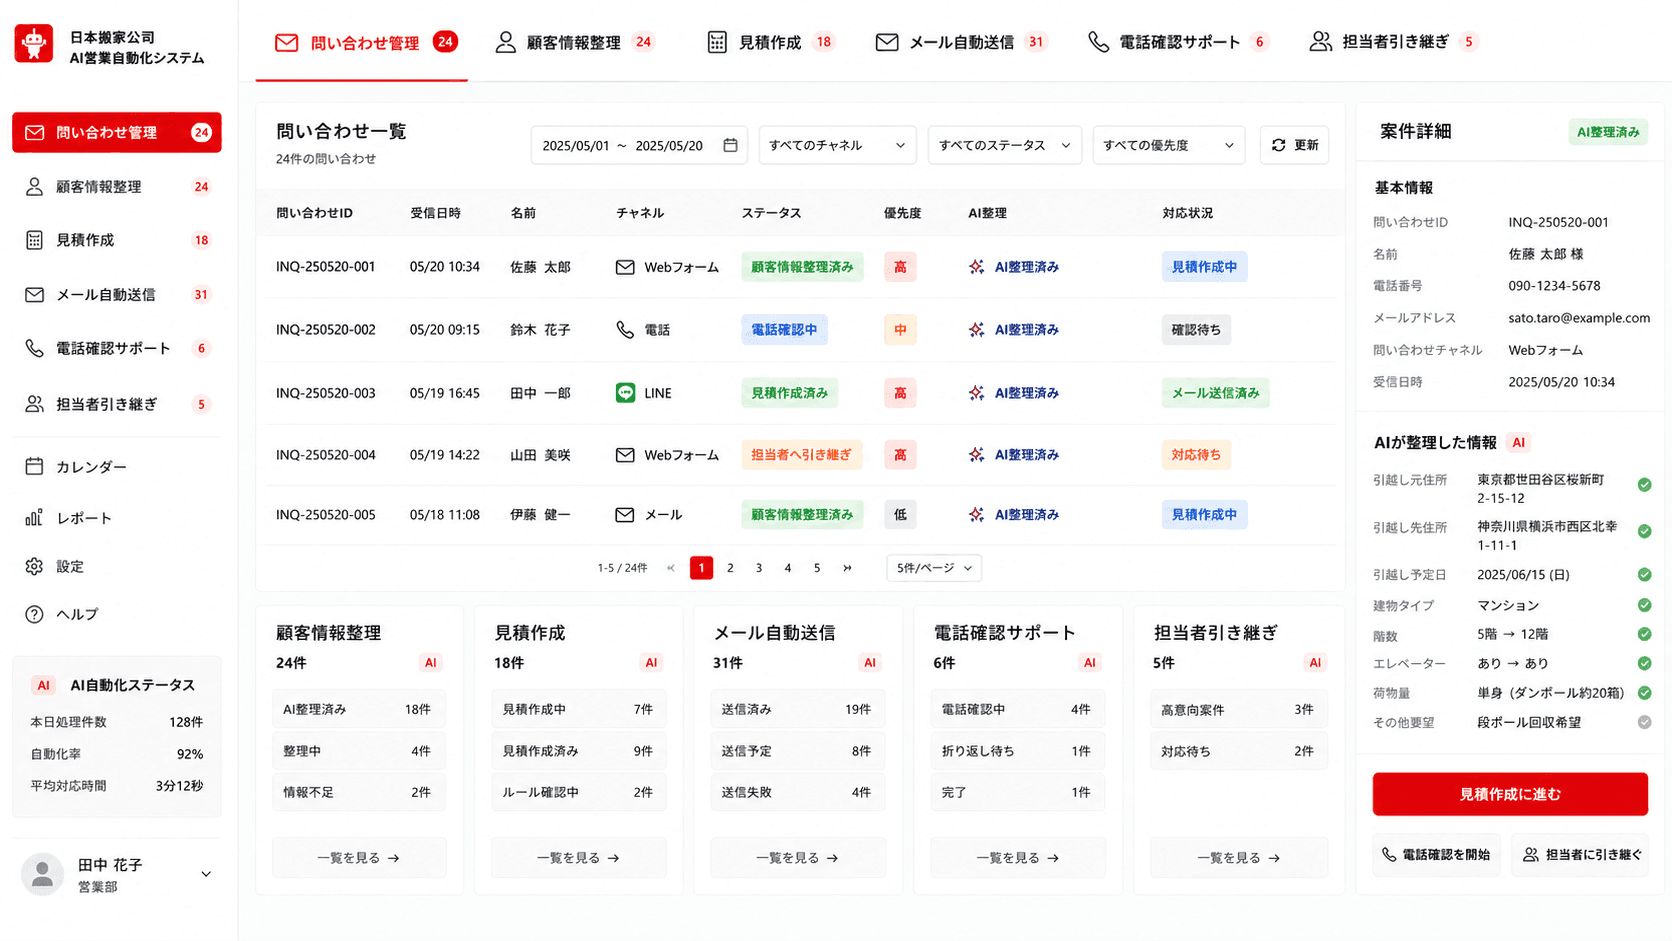Click the green check next to 引越し予定日
Viewport: 1672px width, 941px height.
(1644, 575)
